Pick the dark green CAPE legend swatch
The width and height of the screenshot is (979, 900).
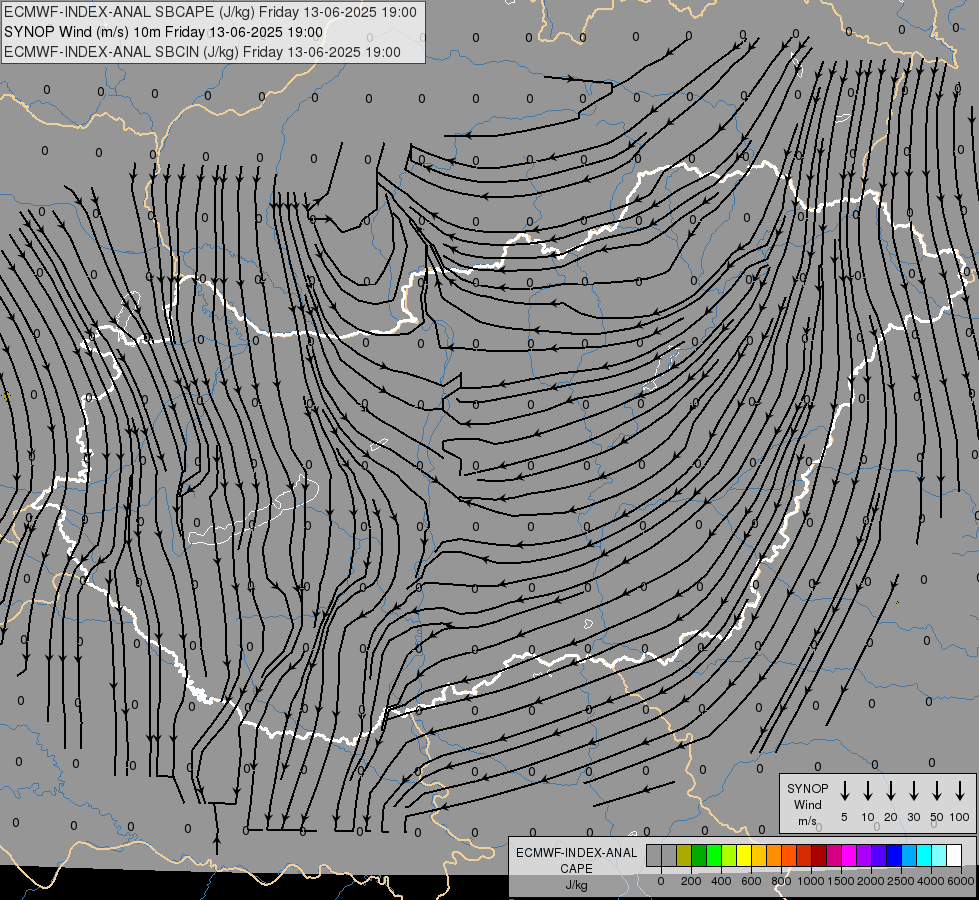[x=699, y=855]
